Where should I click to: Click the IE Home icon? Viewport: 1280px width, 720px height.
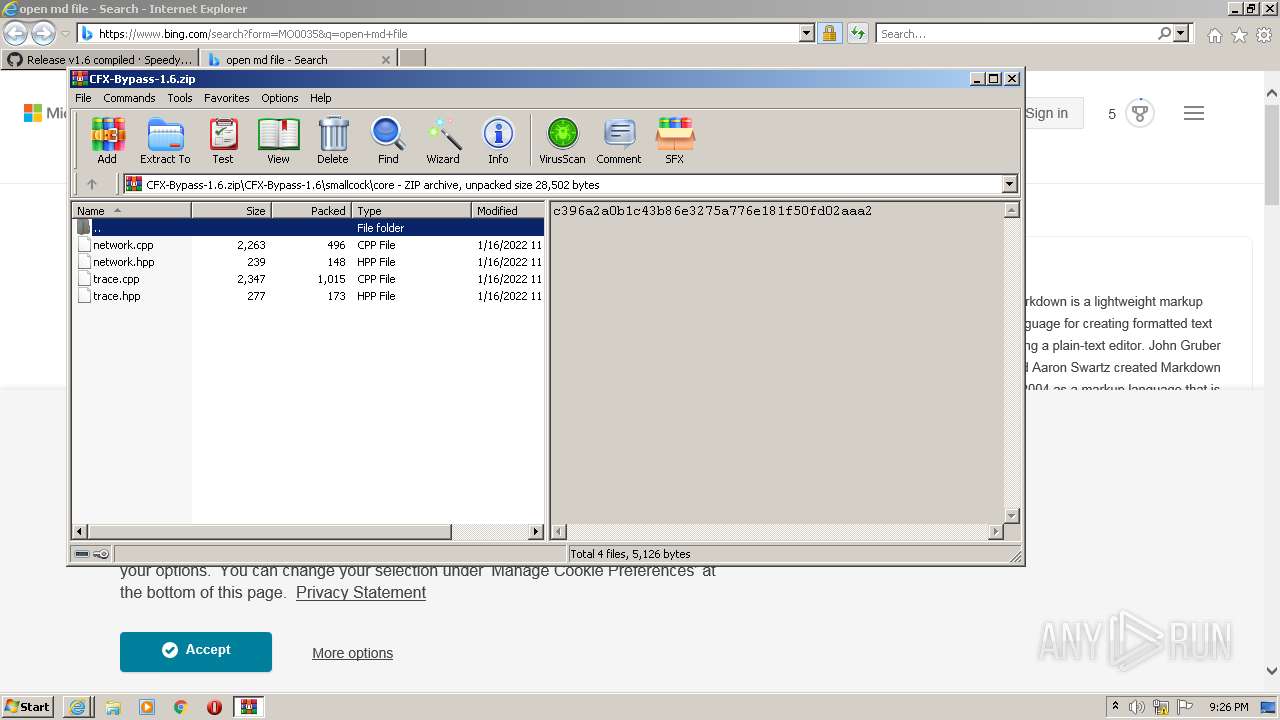[1214, 35]
